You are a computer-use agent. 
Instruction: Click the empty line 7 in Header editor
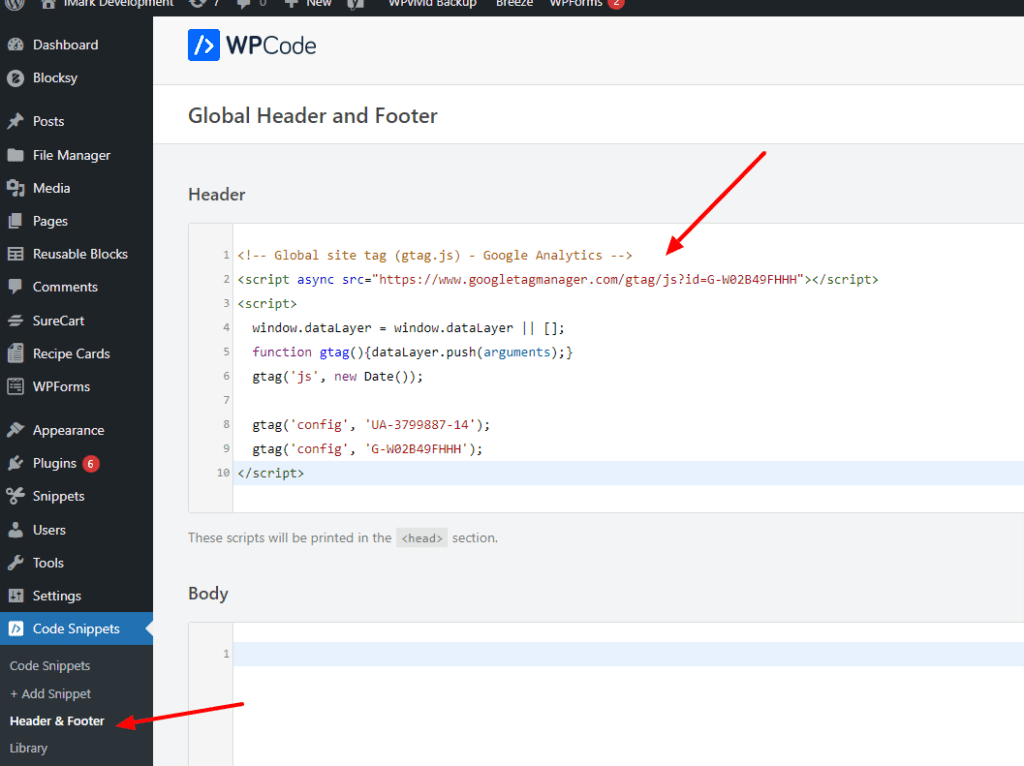pyautogui.click(x=627, y=400)
